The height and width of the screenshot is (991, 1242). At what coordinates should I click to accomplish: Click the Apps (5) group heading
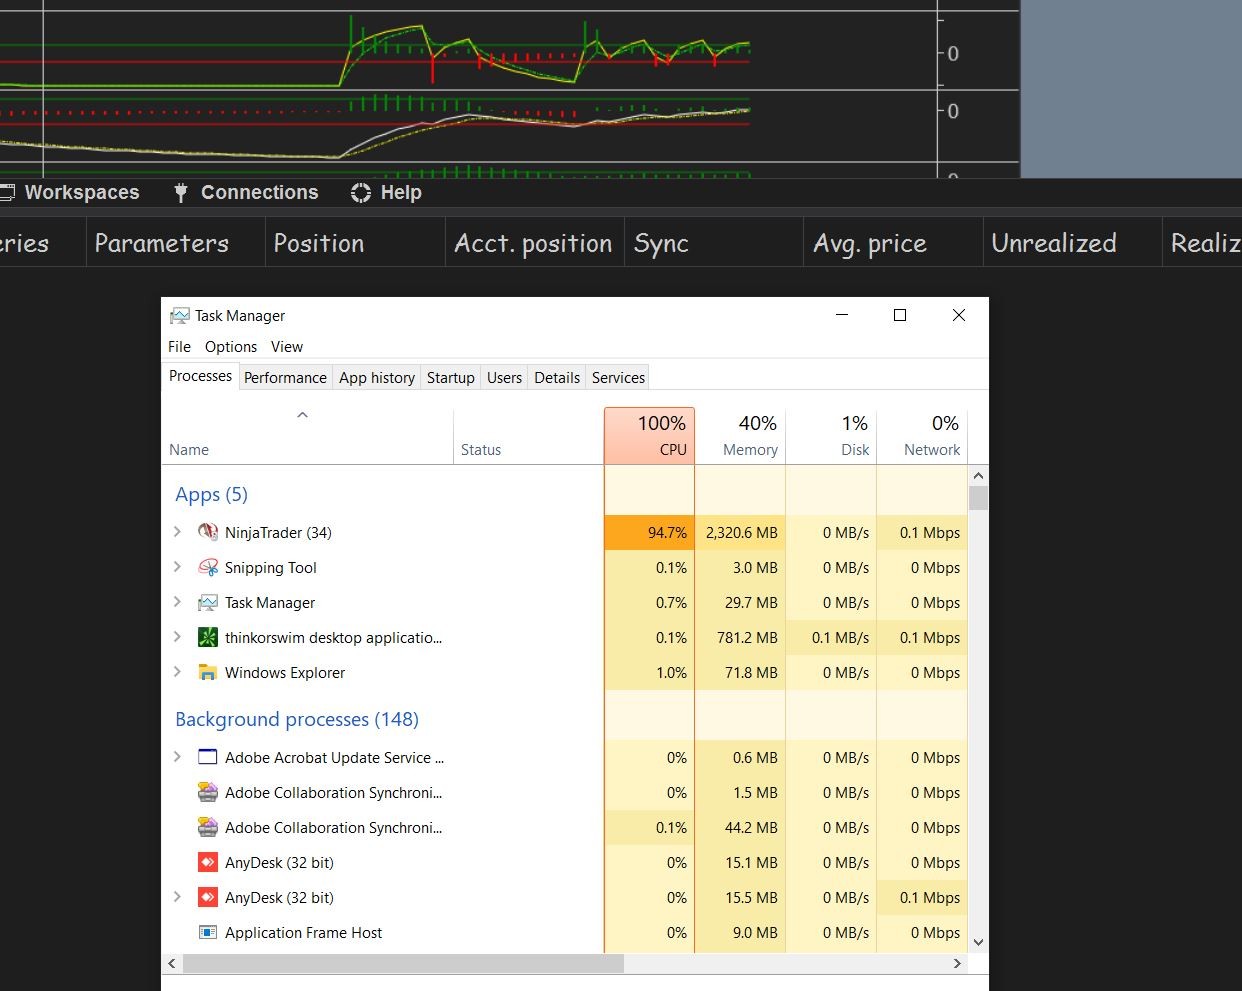point(211,494)
